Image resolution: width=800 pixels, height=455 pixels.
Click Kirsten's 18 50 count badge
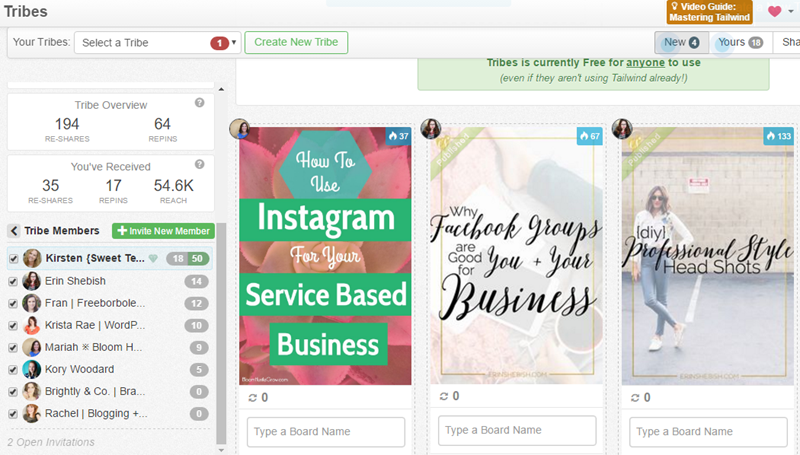[x=187, y=259]
